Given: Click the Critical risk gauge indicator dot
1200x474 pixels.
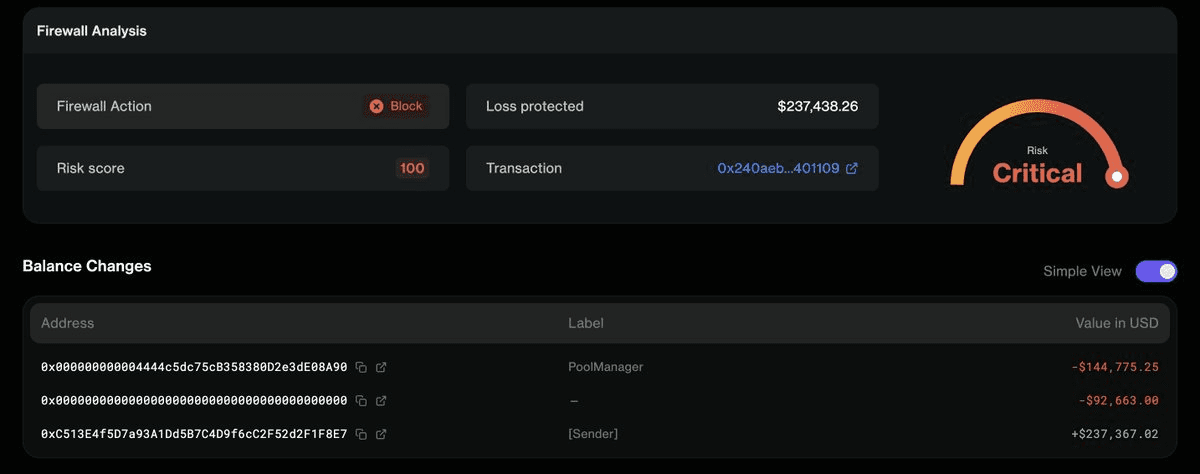Looking at the screenshot, I should [x=1117, y=177].
